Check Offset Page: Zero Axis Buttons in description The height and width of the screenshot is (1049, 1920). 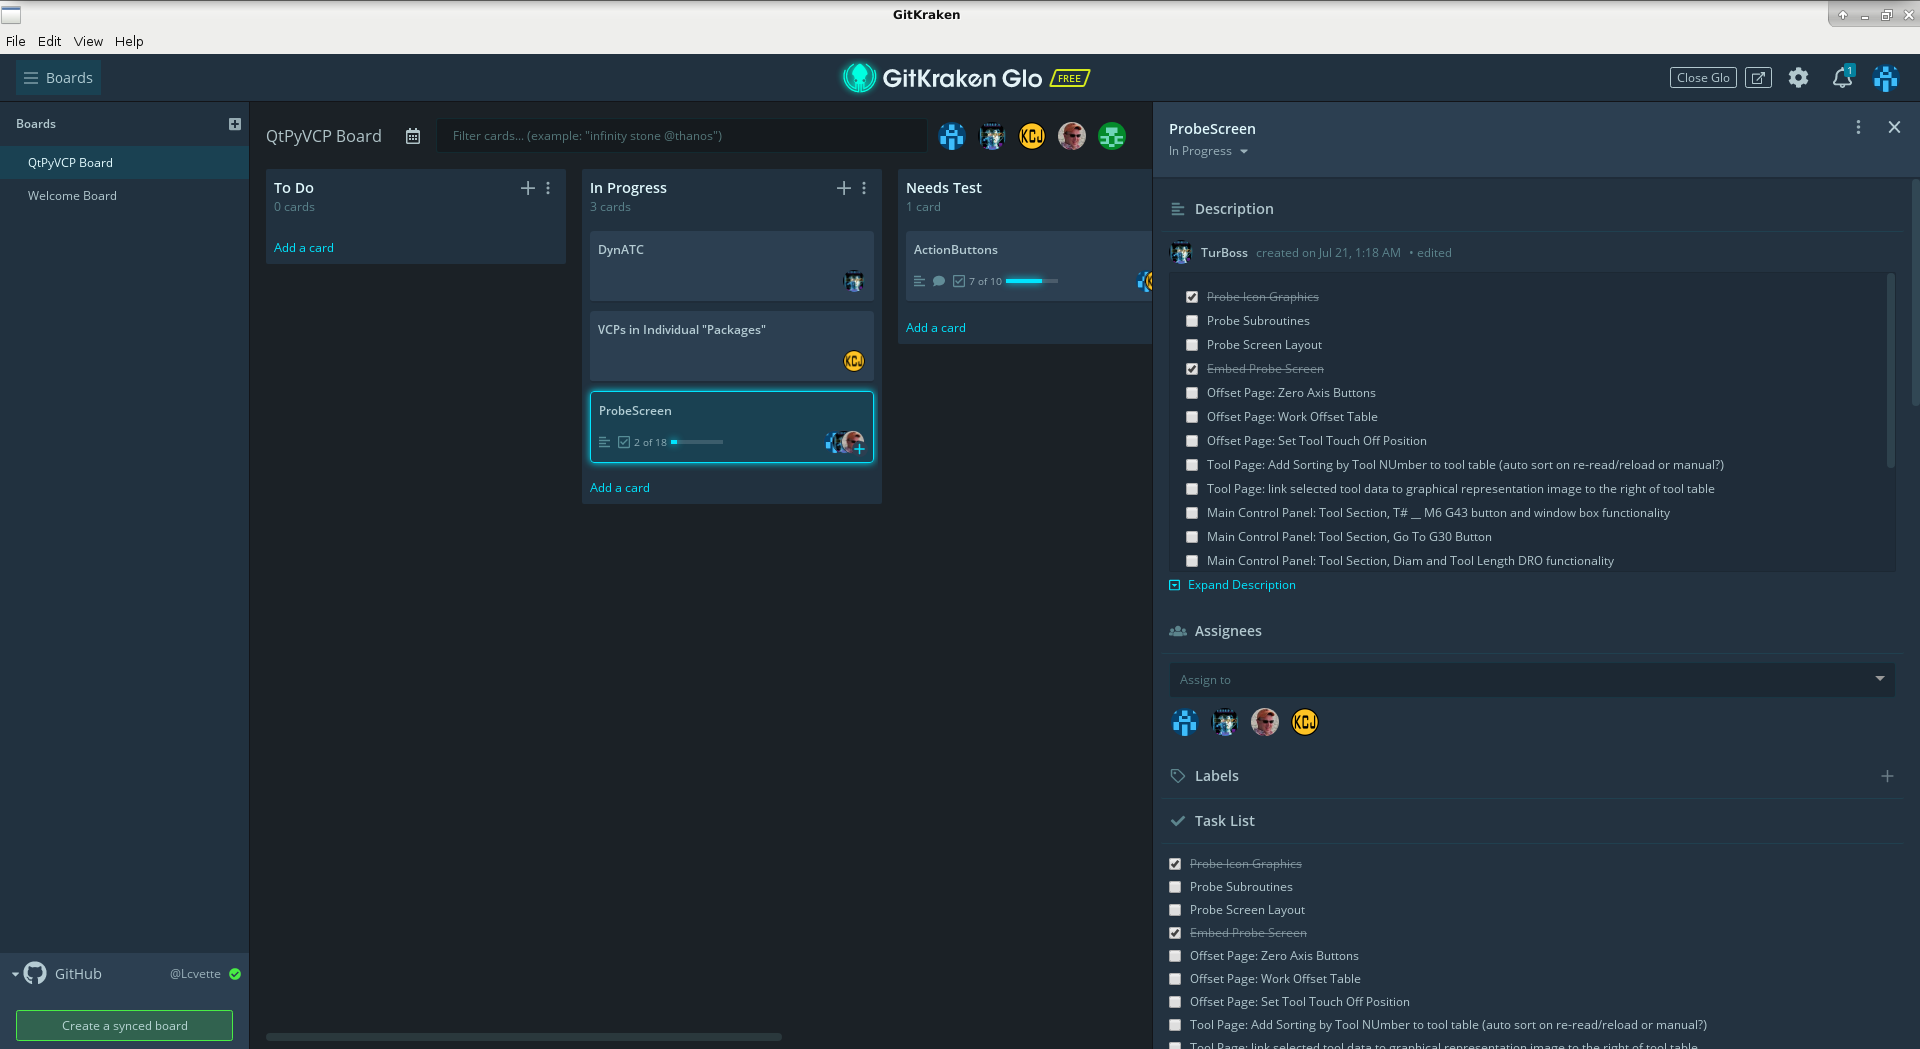pos(1192,393)
